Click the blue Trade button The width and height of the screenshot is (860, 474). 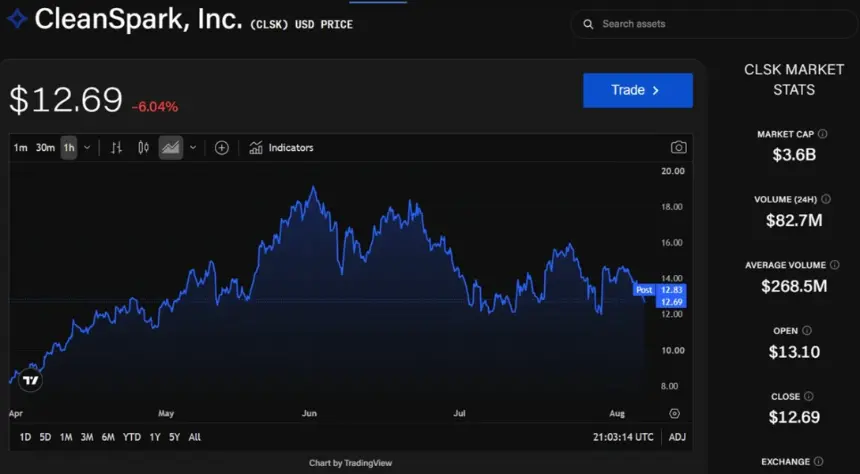[x=638, y=91]
